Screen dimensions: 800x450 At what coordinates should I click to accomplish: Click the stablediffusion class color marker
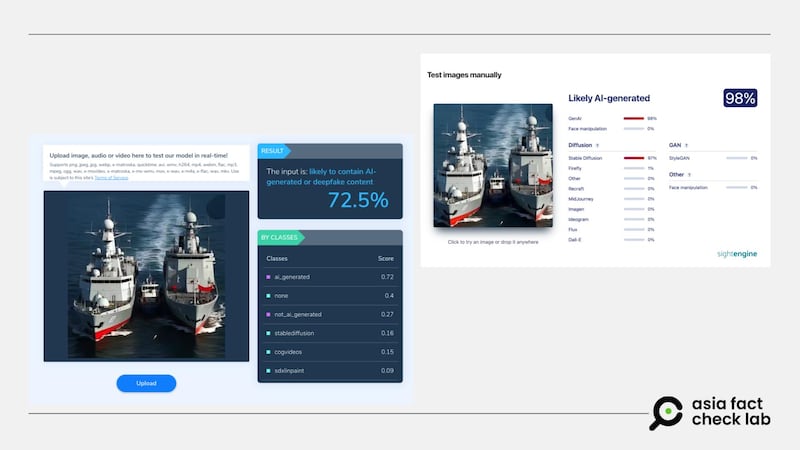268,333
